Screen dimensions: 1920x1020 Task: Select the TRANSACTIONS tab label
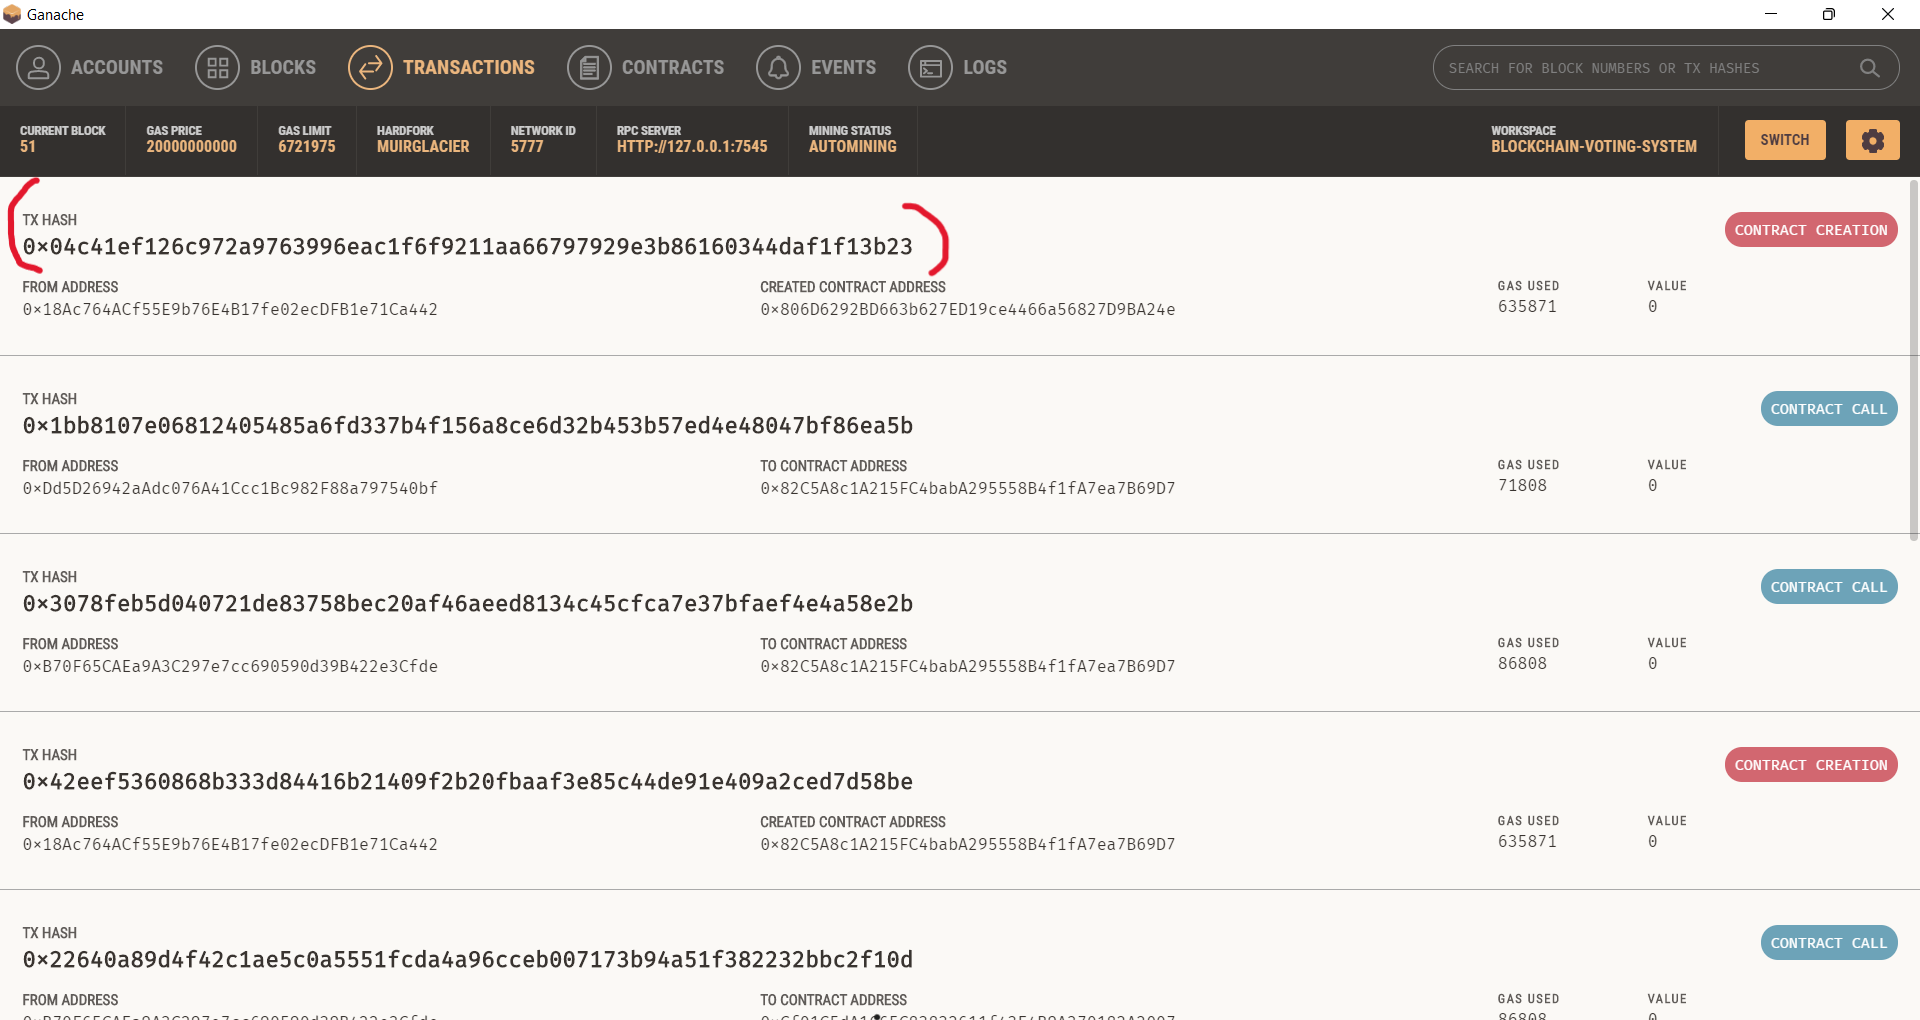469,68
